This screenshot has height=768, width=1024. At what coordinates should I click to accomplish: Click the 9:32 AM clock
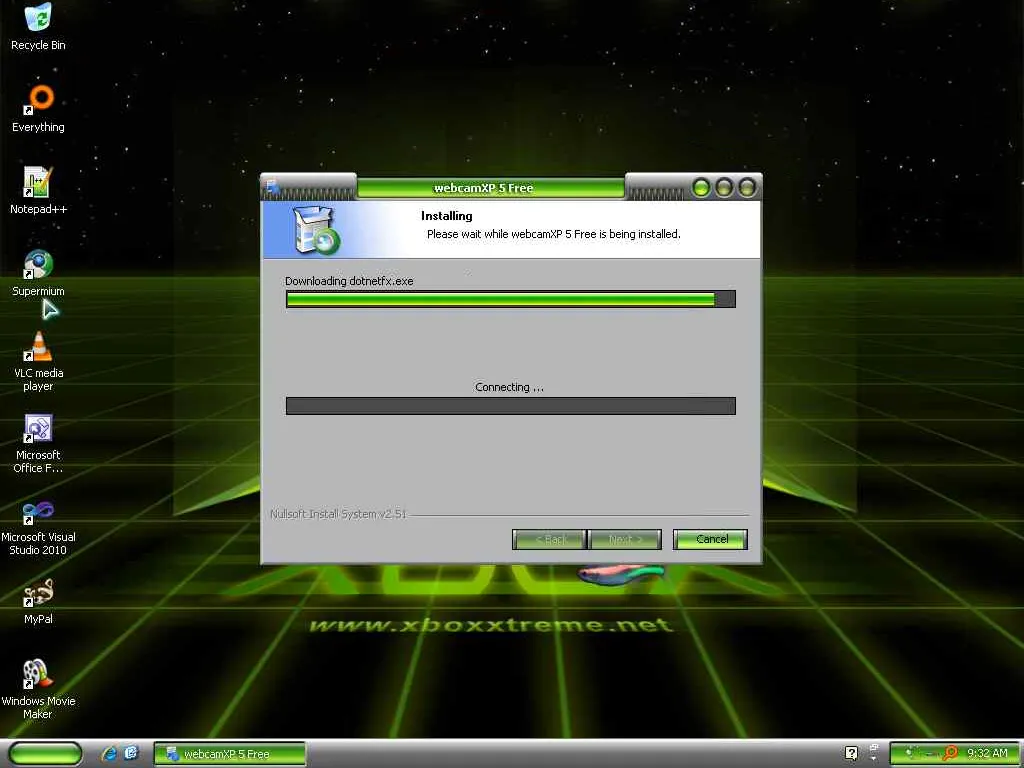[987, 753]
